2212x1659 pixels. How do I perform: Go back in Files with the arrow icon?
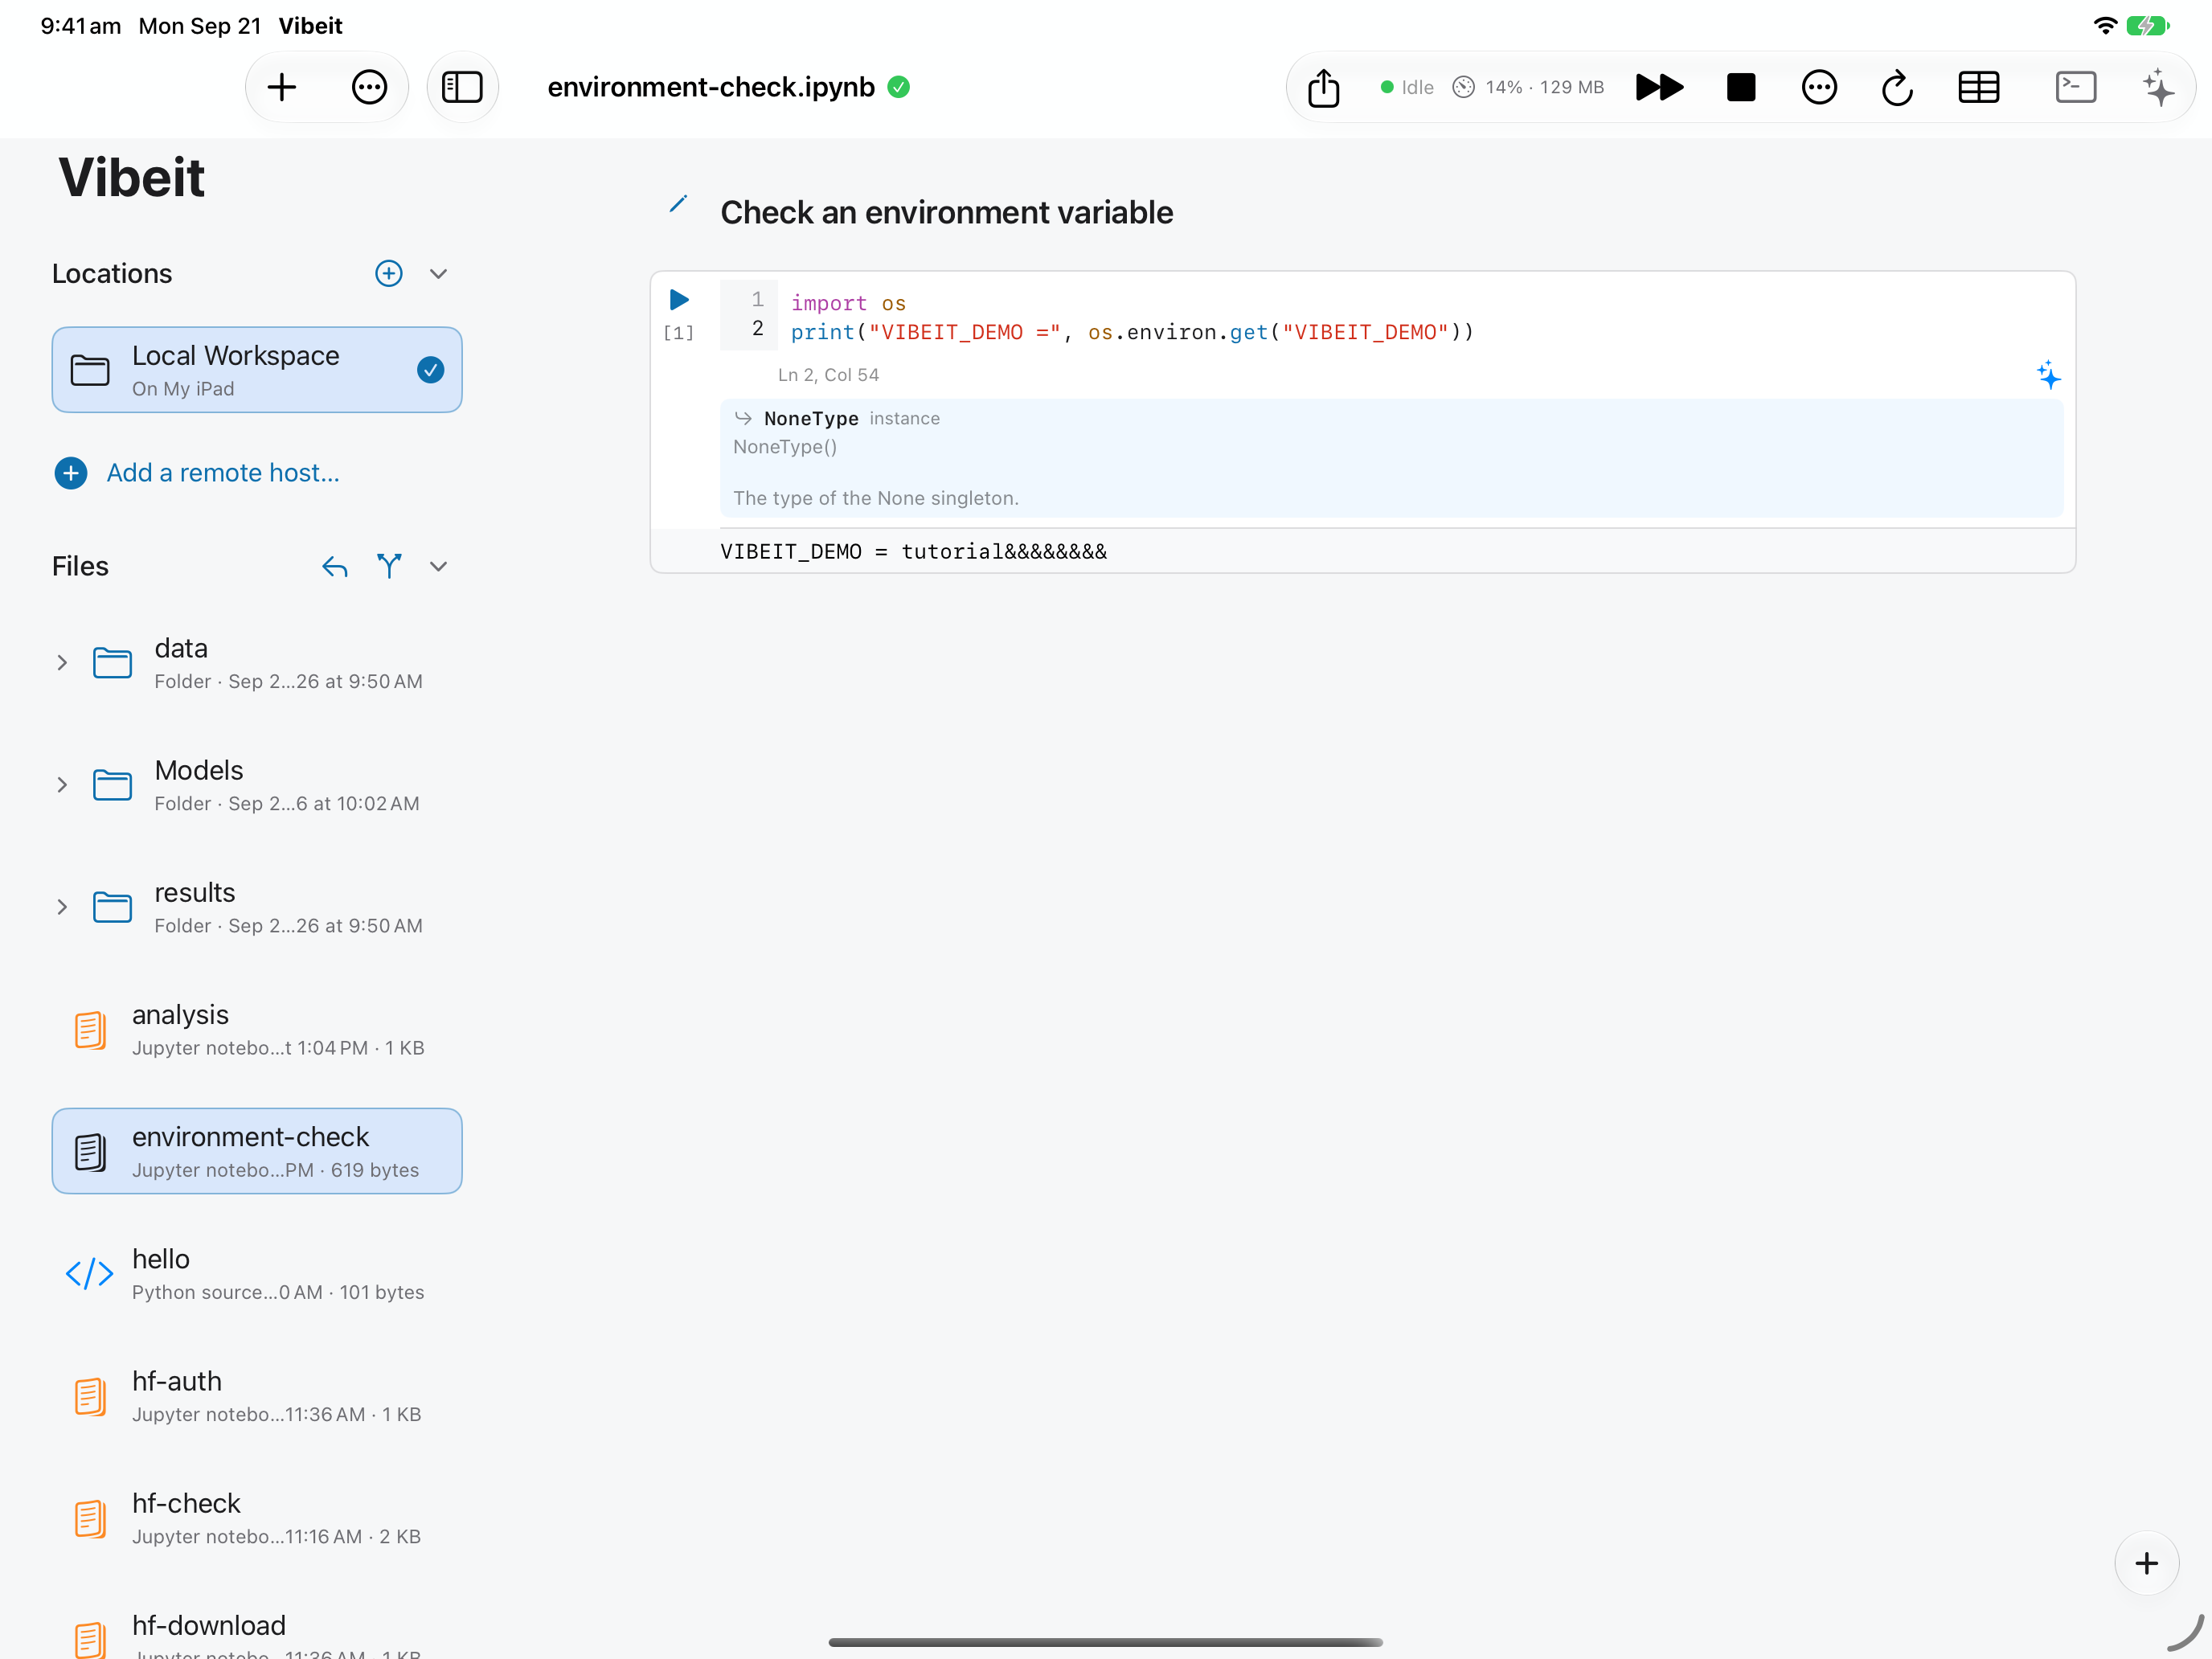(335, 567)
